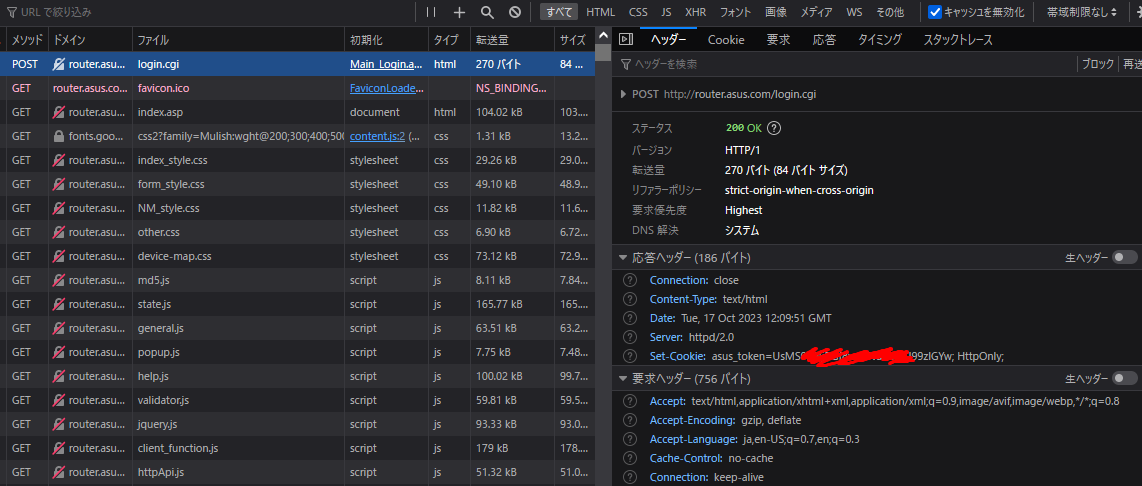Click insecure icon on md5.js row
Screen dimensions: 1142x486
[x=59, y=281]
